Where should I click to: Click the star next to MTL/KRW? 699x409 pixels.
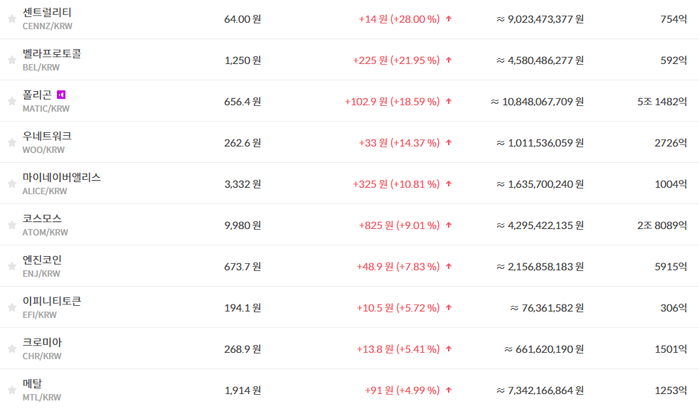12,390
